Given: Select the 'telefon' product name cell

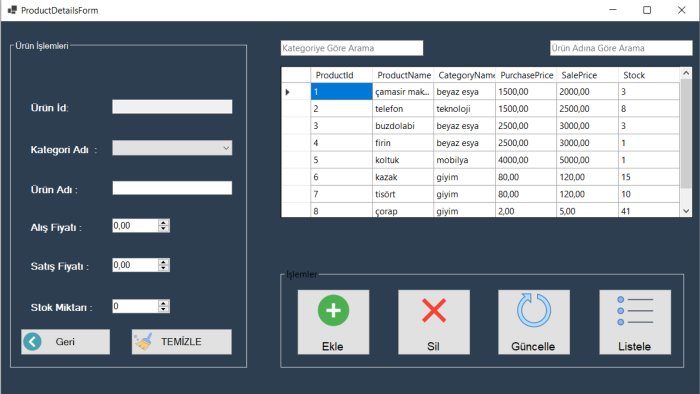Looking at the screenshot, I should tap(403, 109).
